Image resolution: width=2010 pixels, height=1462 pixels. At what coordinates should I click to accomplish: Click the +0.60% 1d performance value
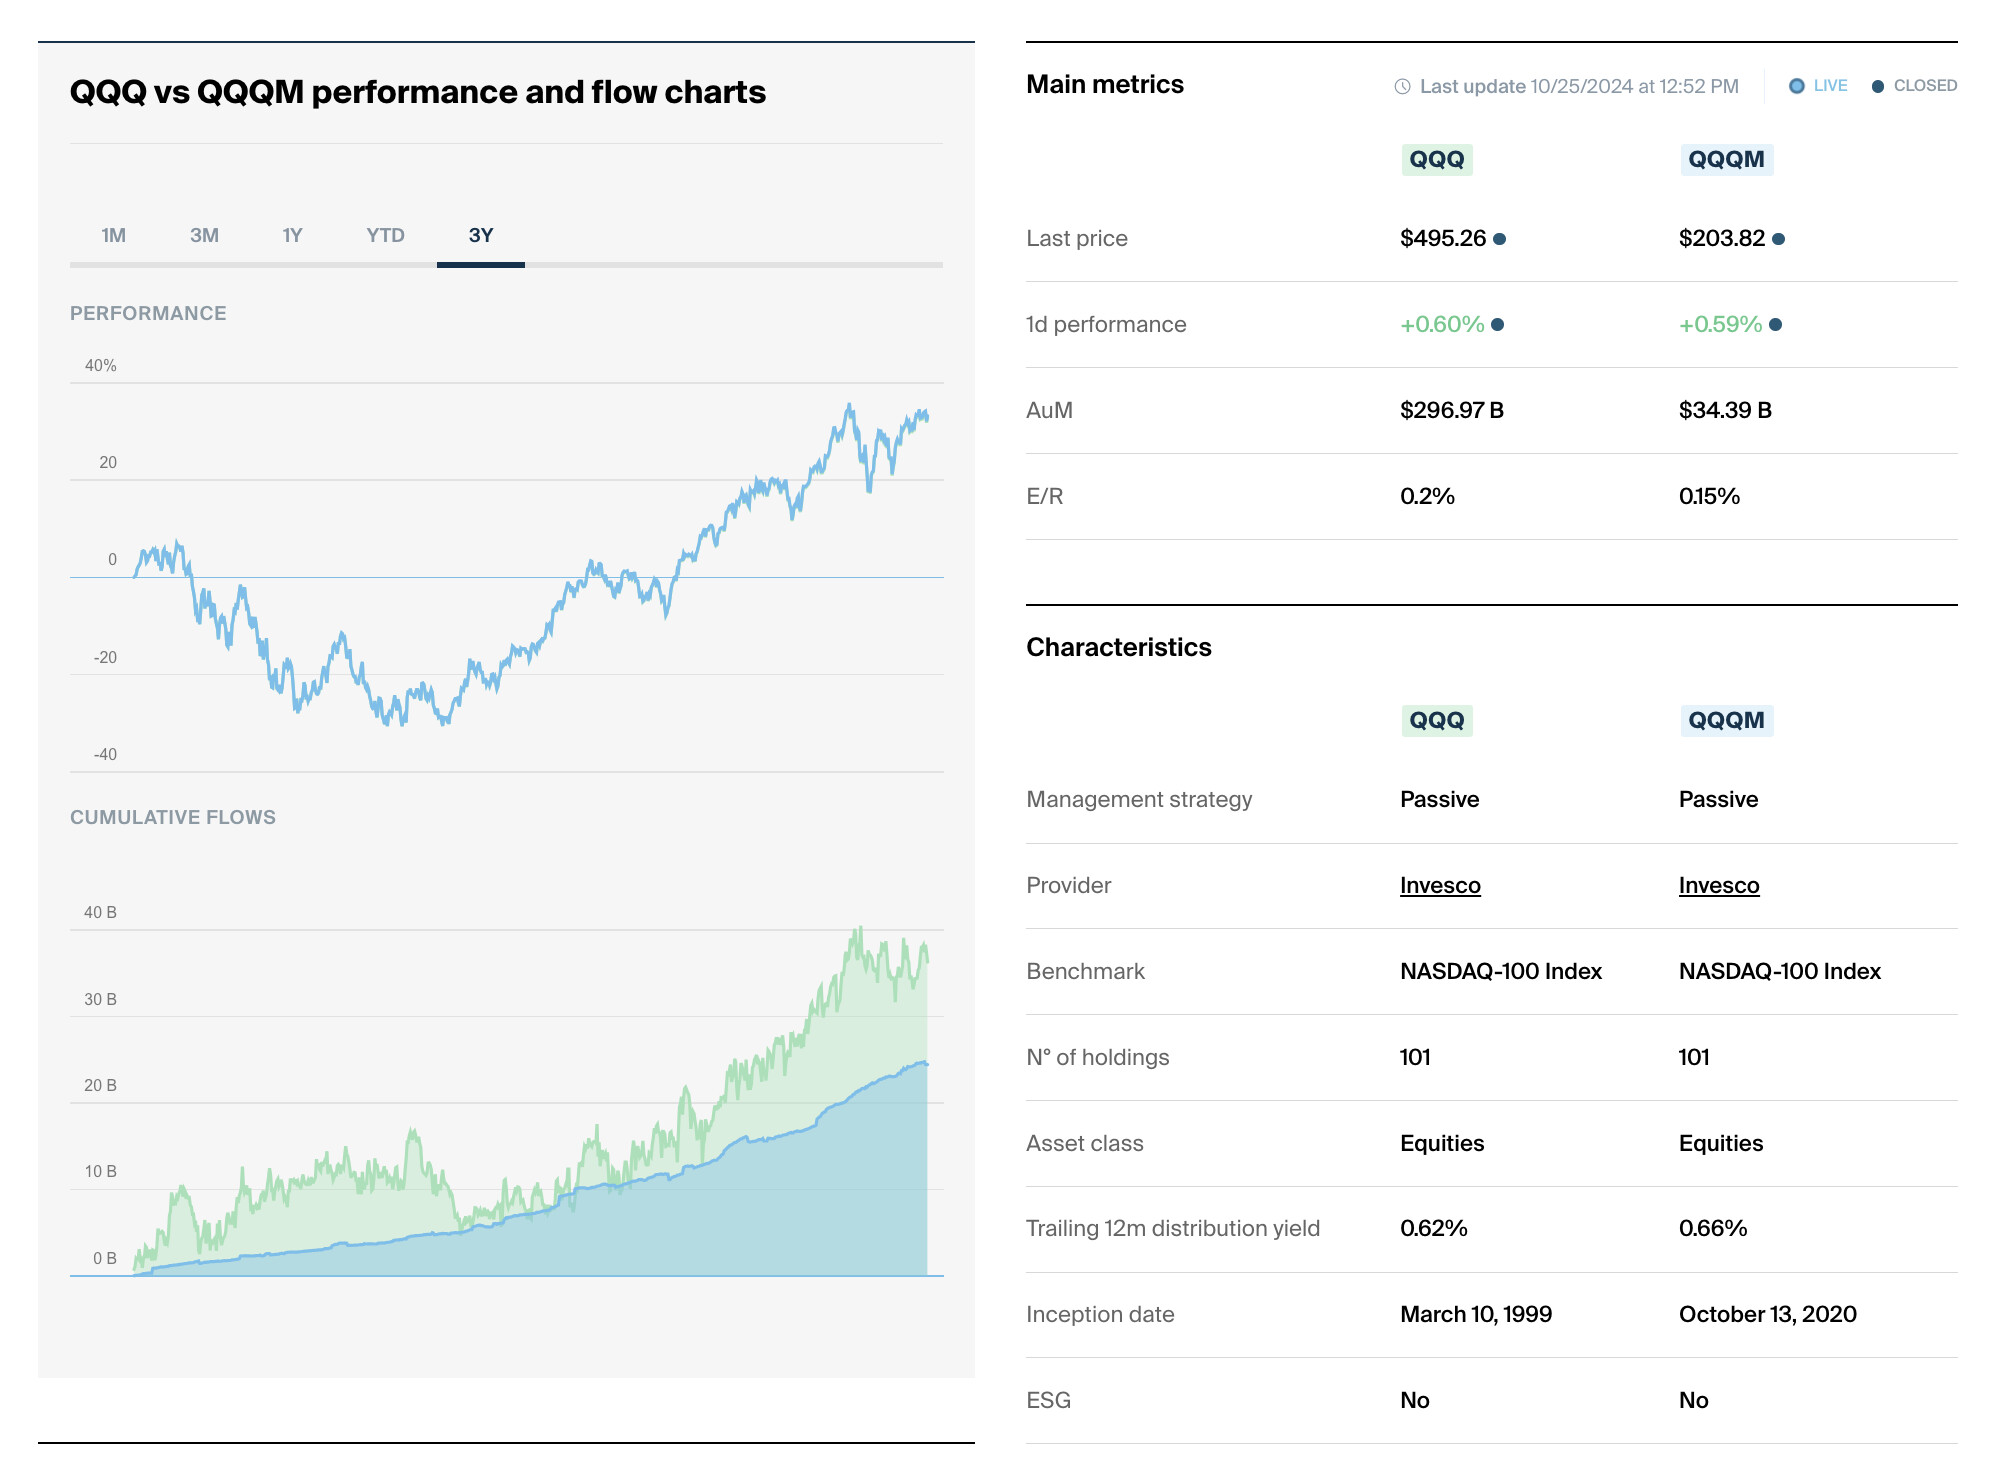[1442, 324]
